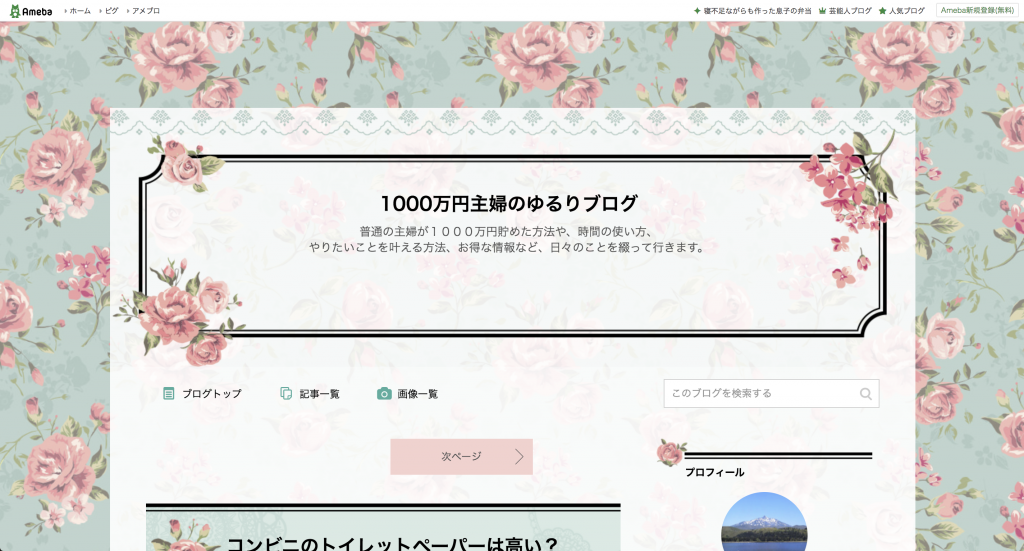Click the star icon beside 人気ブログ
Image resolution: width=1024 pixels, height=551 pixels.
[882, 11]
